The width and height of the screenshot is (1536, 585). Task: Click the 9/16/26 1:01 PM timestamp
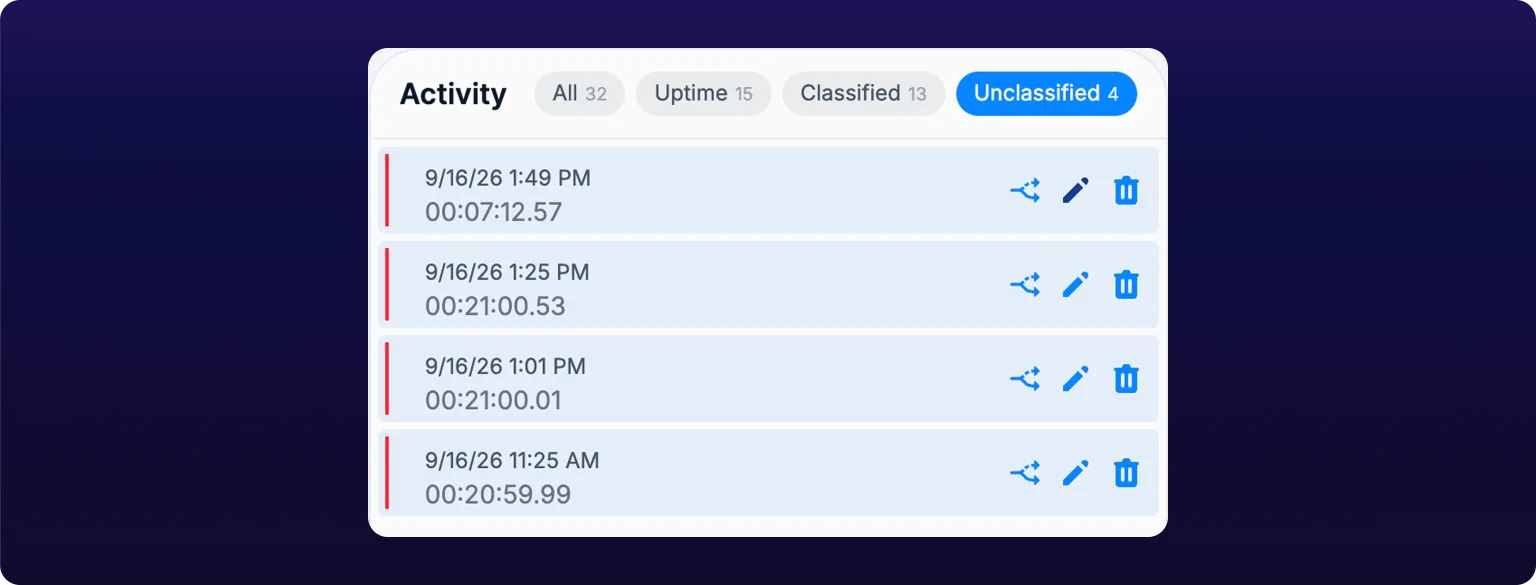click(x=505, y=367)
